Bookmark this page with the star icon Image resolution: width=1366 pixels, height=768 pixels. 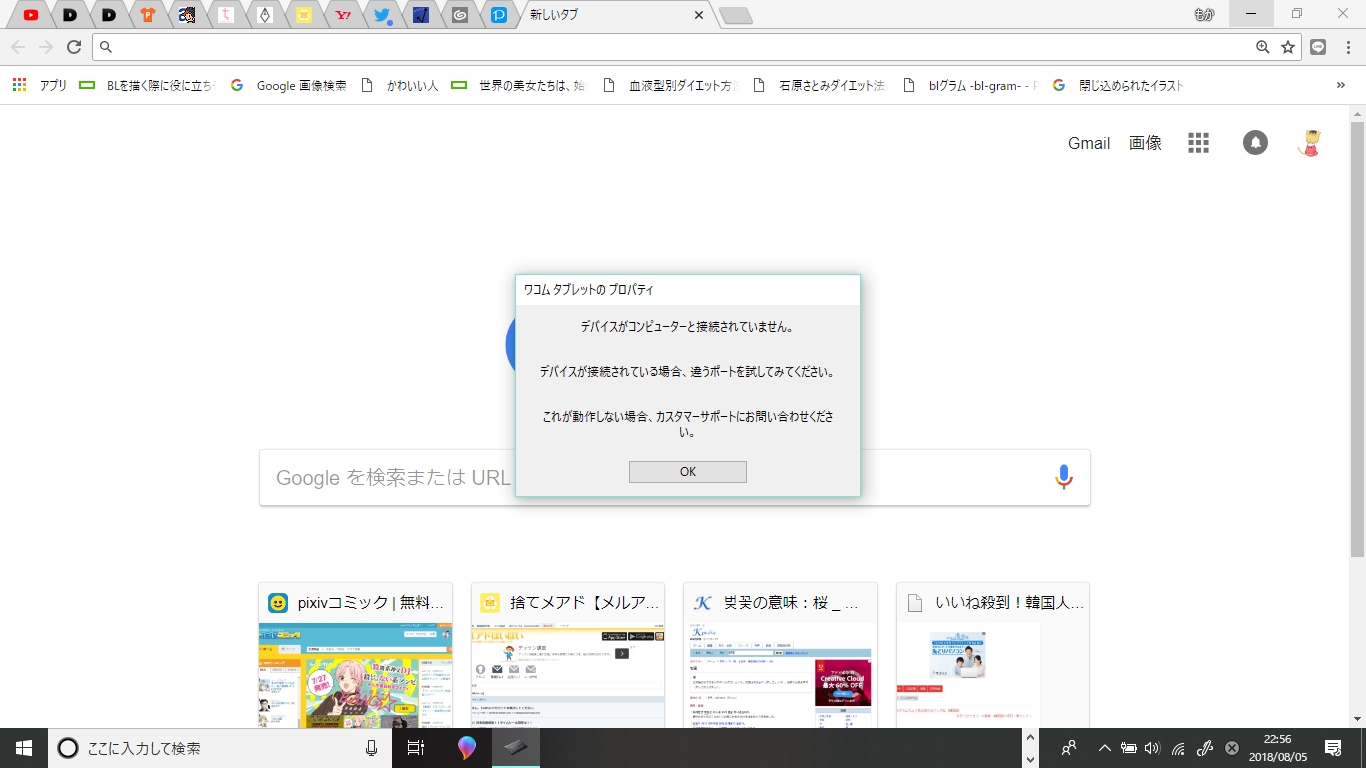click(1288, 47)
